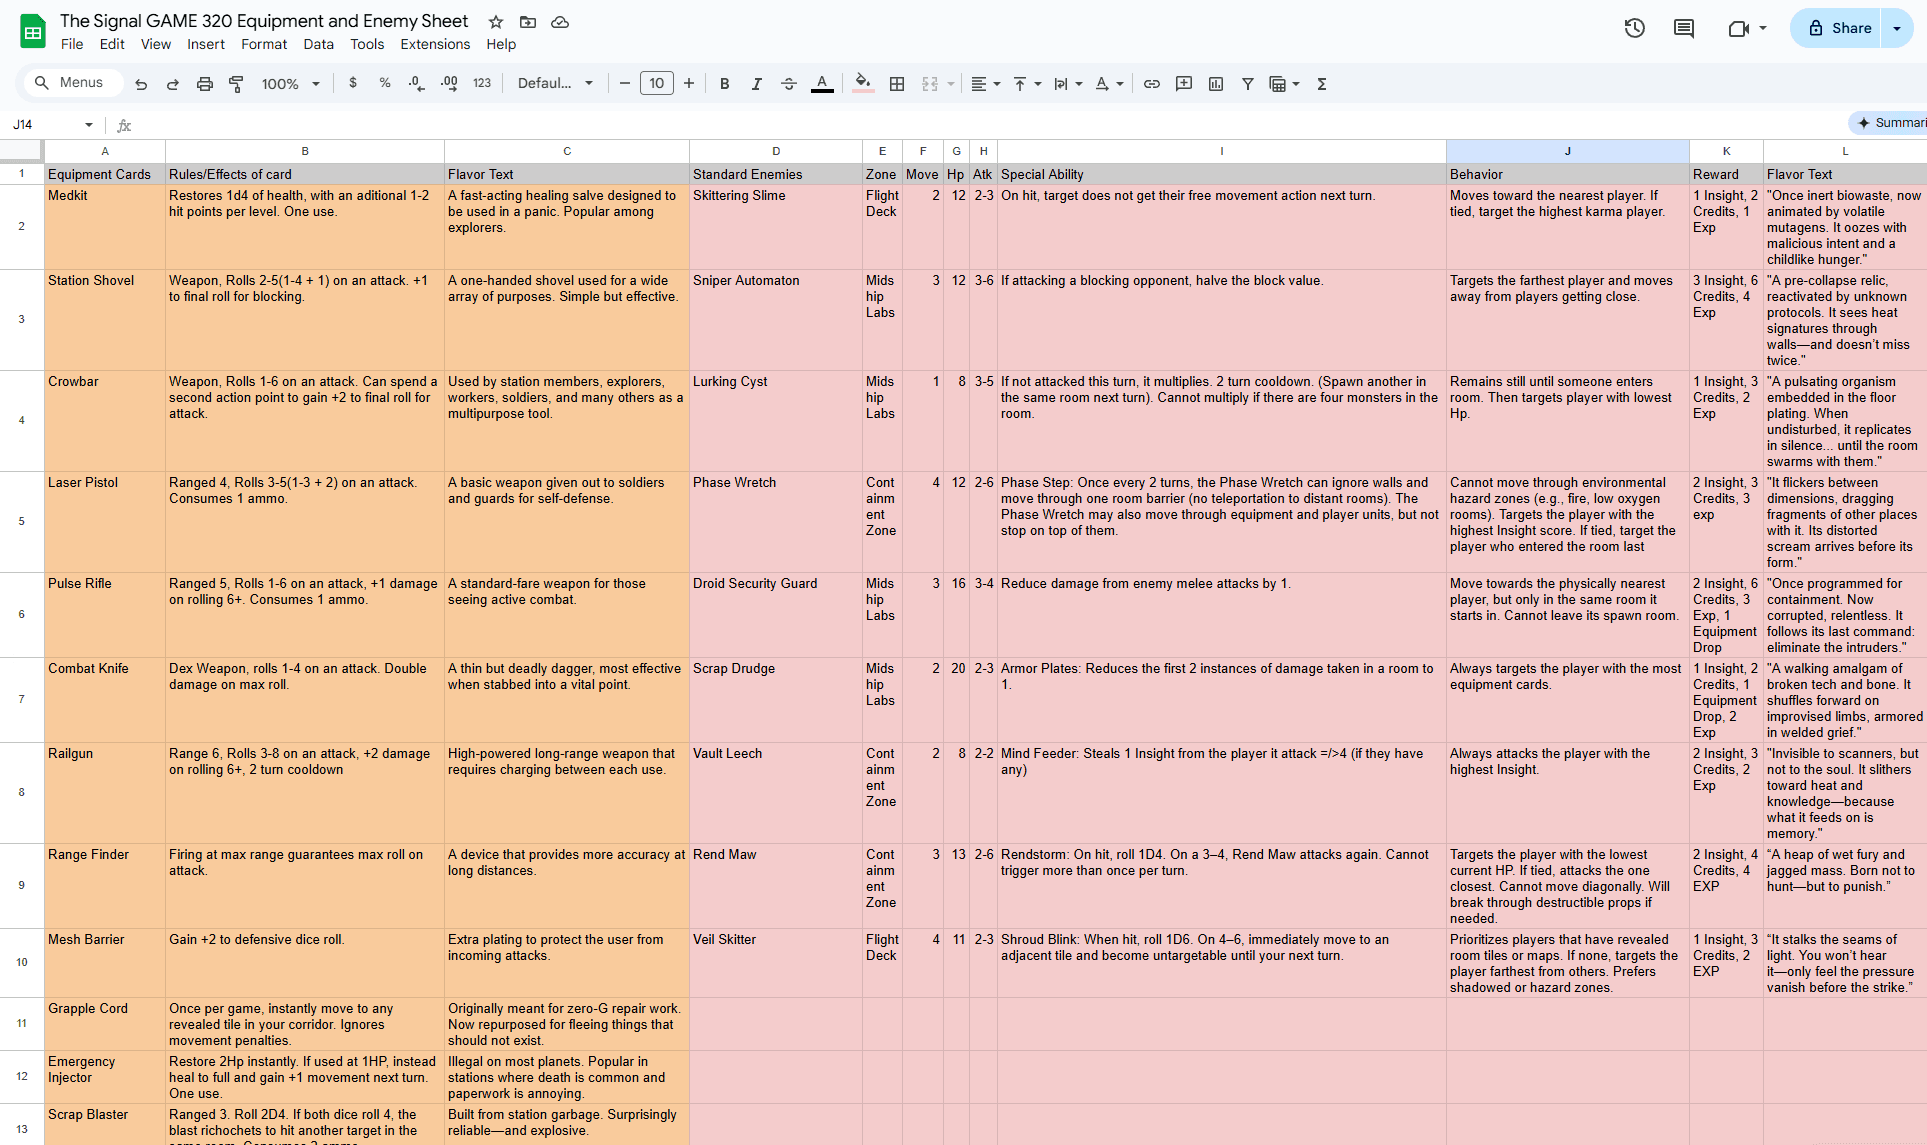Click the functions sigma icon

pos(1322,84)
